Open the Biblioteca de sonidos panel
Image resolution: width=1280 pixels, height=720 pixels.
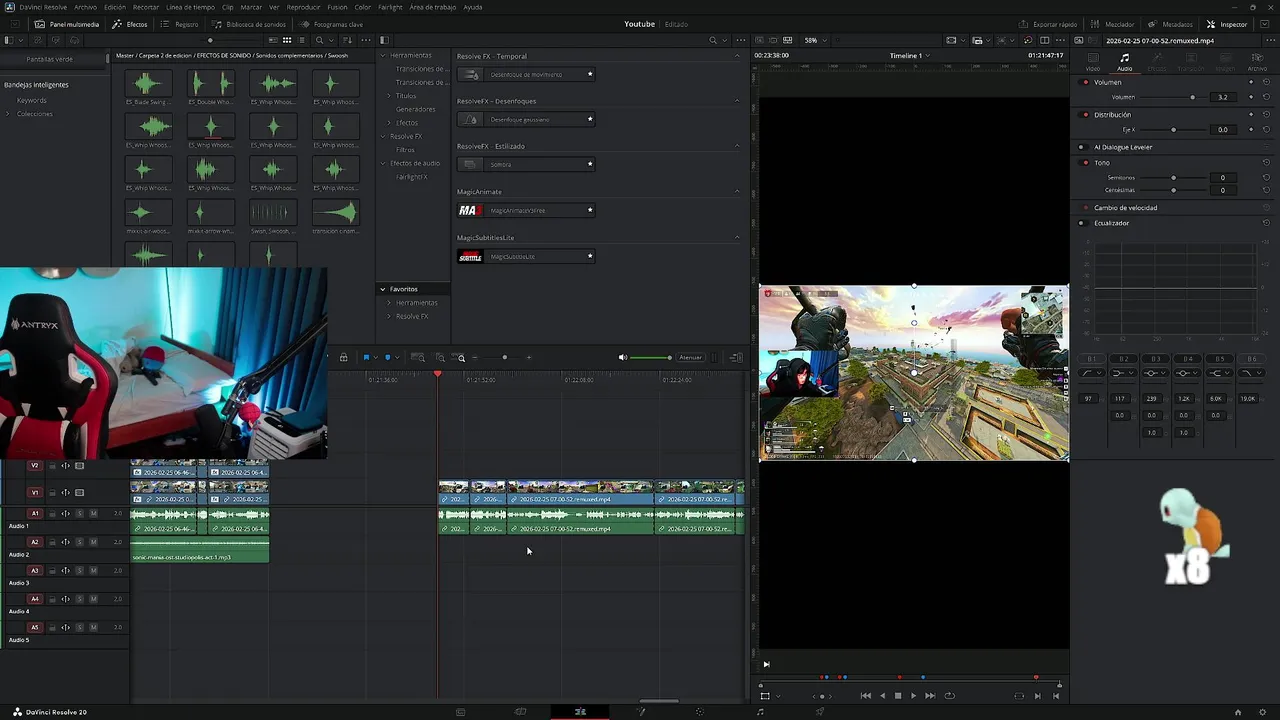[x=248, y=24]
